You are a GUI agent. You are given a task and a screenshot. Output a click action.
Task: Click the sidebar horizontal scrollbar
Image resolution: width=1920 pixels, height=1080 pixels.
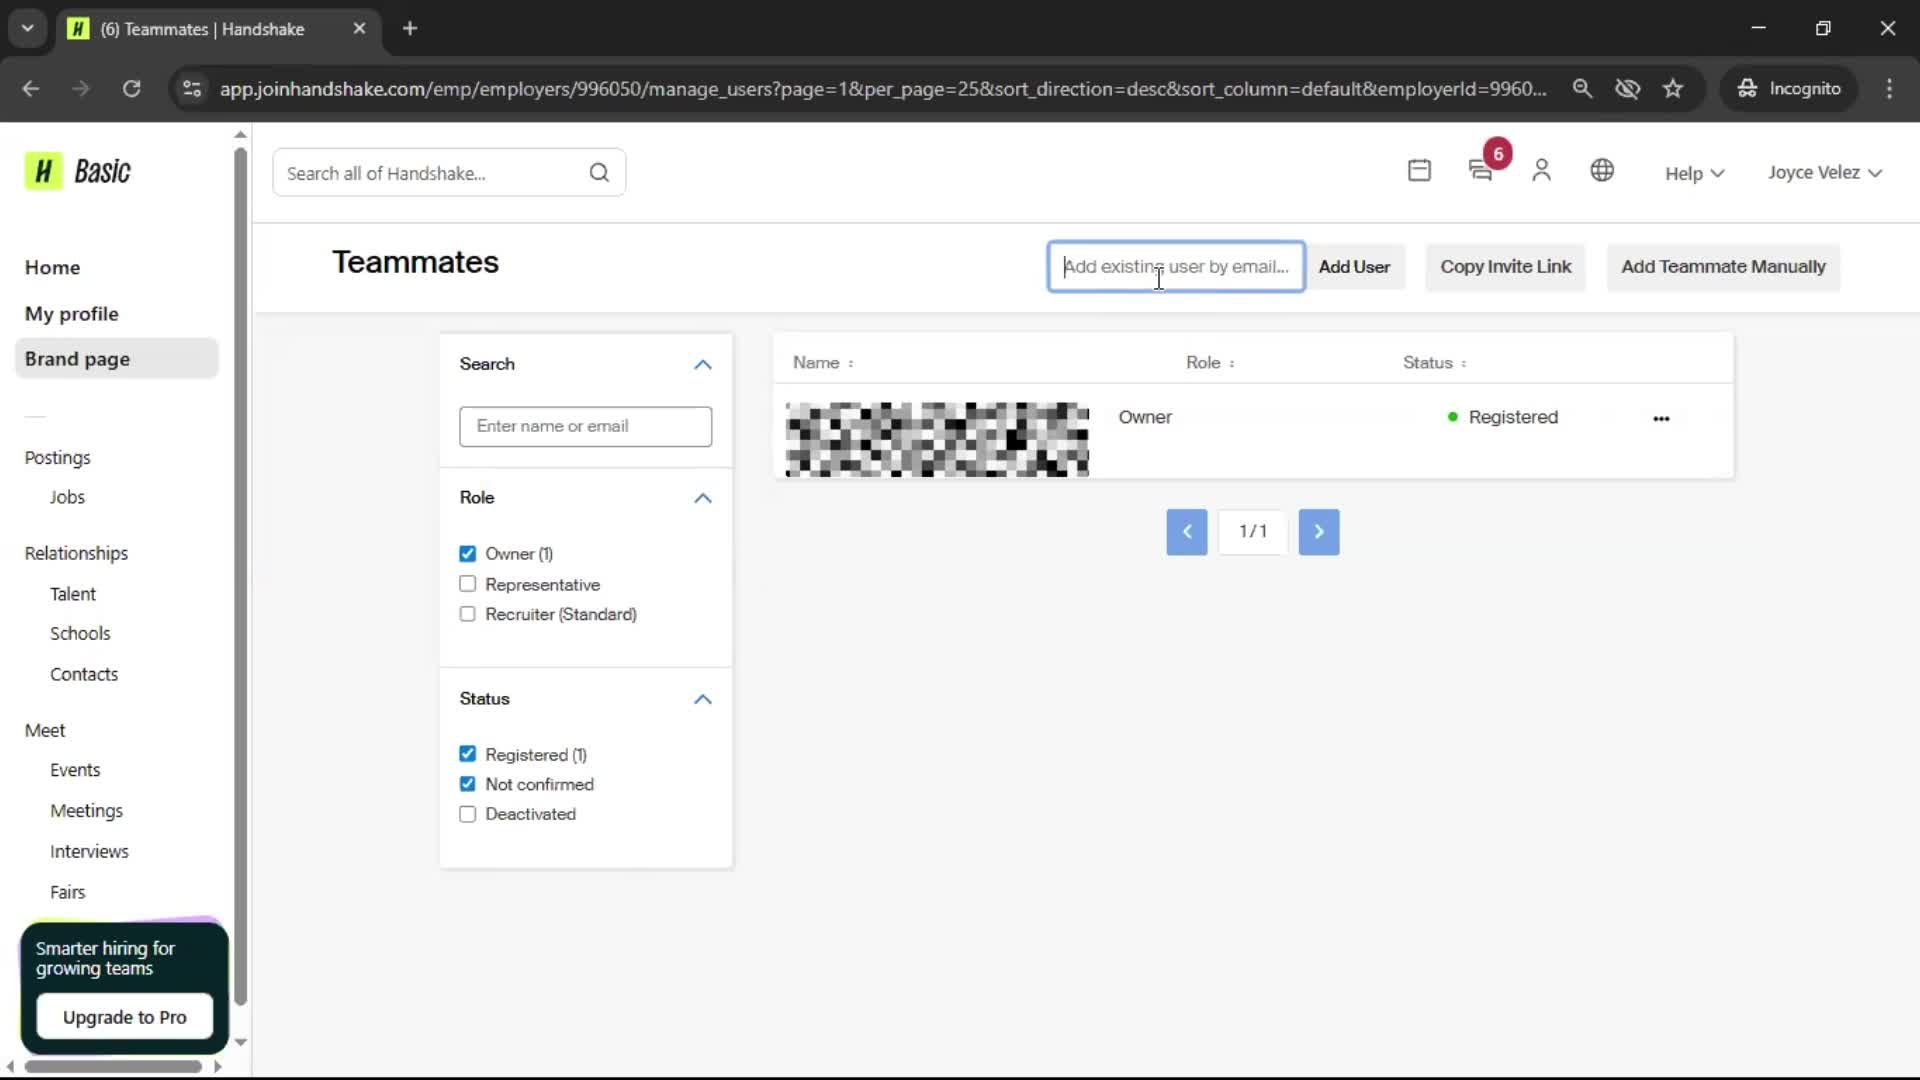pos(113,1067)
